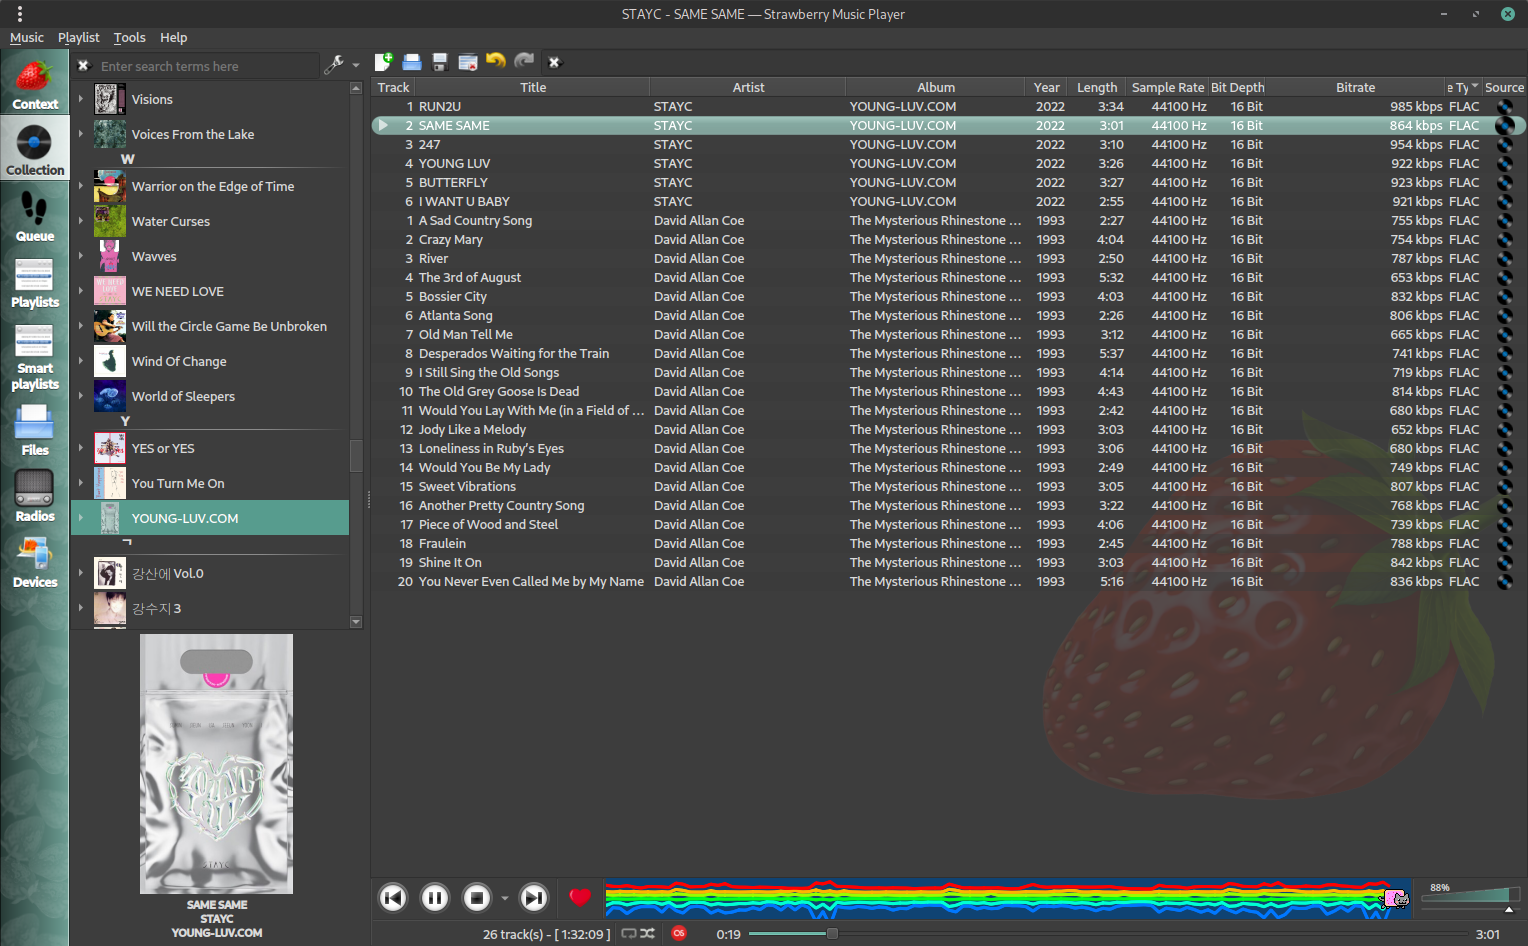Open the Tools menu
This screenshot has height=946, width=1528.
[129, 37]
